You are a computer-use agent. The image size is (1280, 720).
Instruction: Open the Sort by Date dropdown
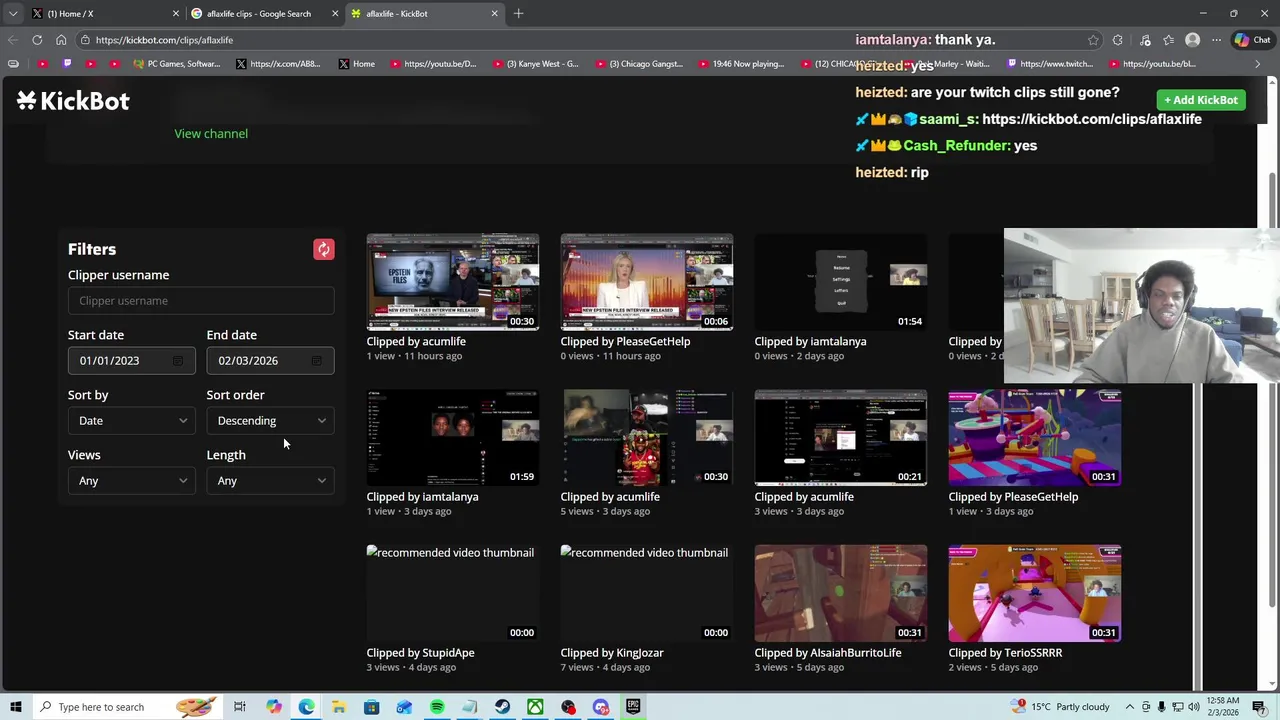tap(131, 421)
